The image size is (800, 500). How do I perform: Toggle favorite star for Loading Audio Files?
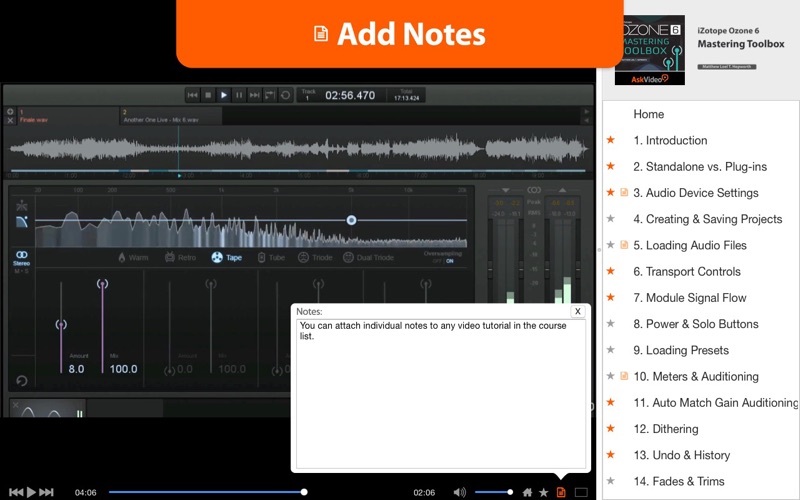pyautogui.click(x=610, y=245)
